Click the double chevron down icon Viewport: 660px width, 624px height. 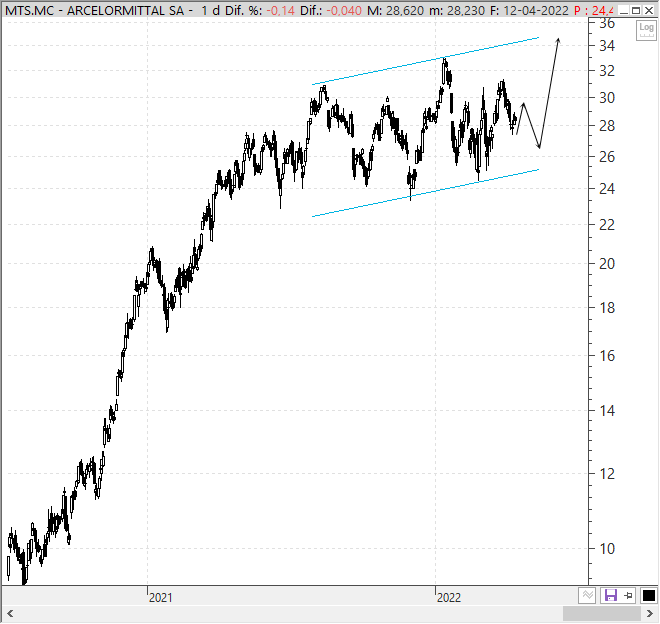tap(587, 595)
